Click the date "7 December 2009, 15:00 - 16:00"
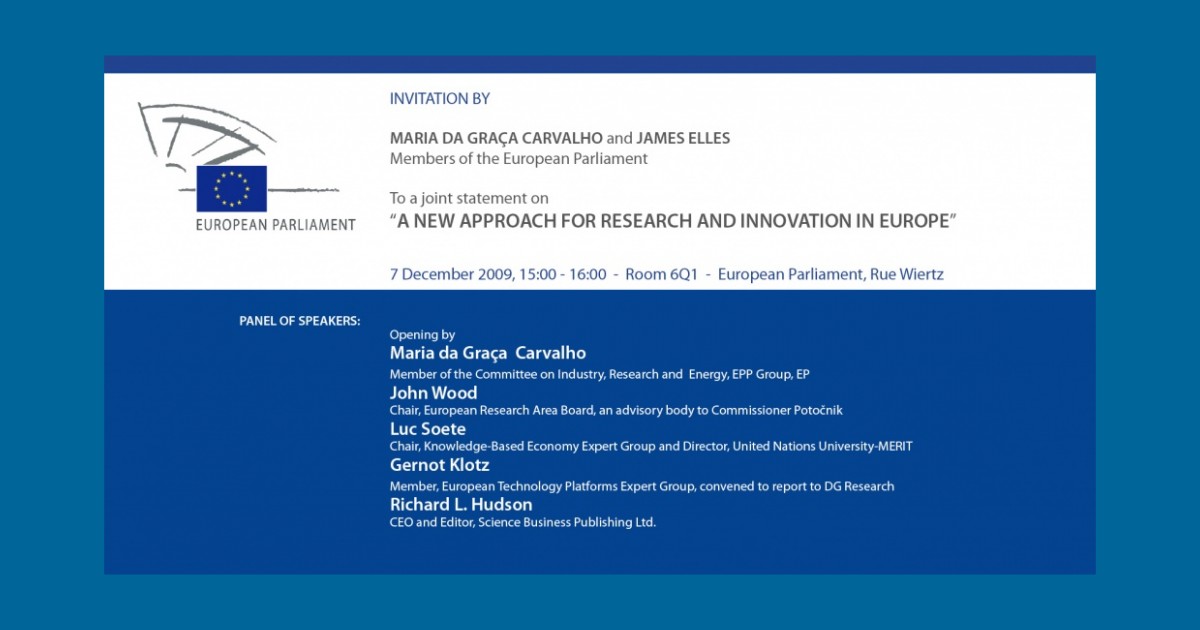The height and width of the screenshot is (630, 1200). [498, 274]
